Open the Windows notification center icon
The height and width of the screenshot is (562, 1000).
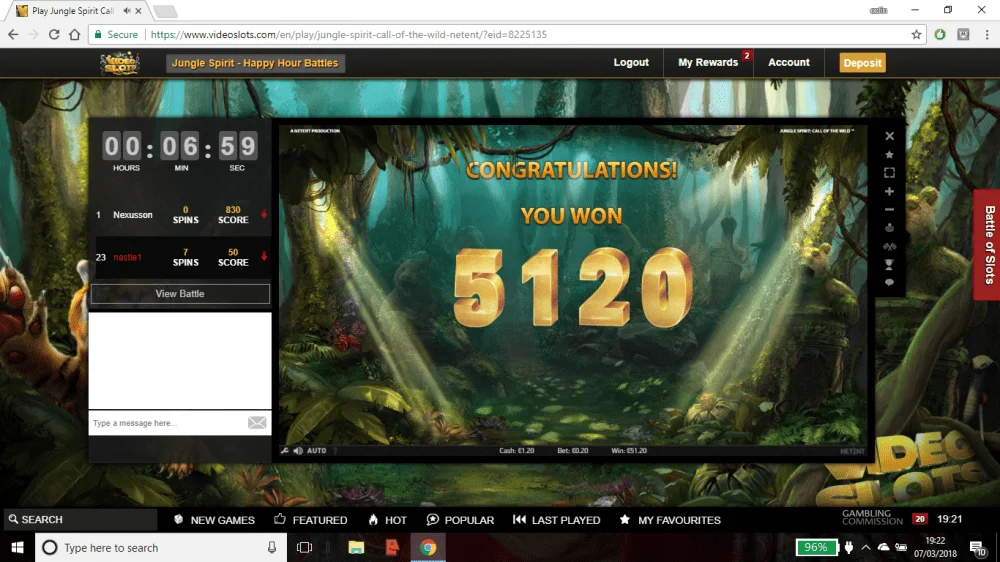tap(976, 547)
